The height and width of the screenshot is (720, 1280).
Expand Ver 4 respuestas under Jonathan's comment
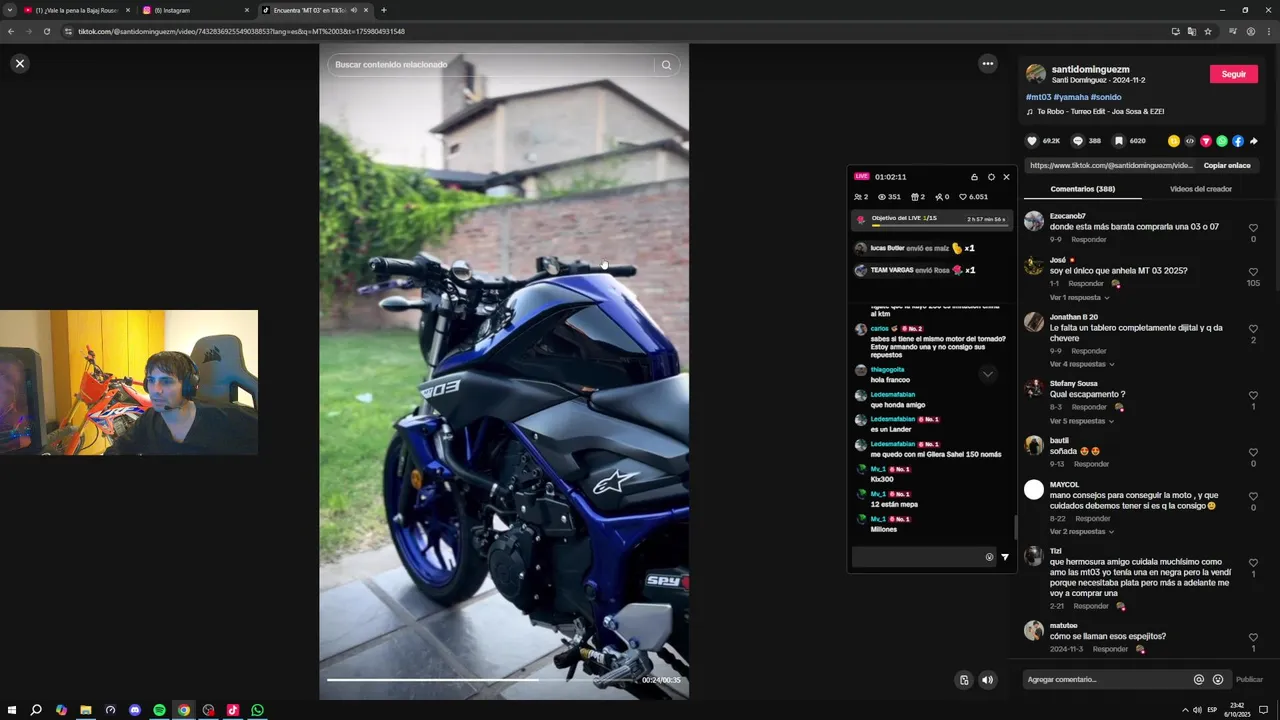point(1081,364)
